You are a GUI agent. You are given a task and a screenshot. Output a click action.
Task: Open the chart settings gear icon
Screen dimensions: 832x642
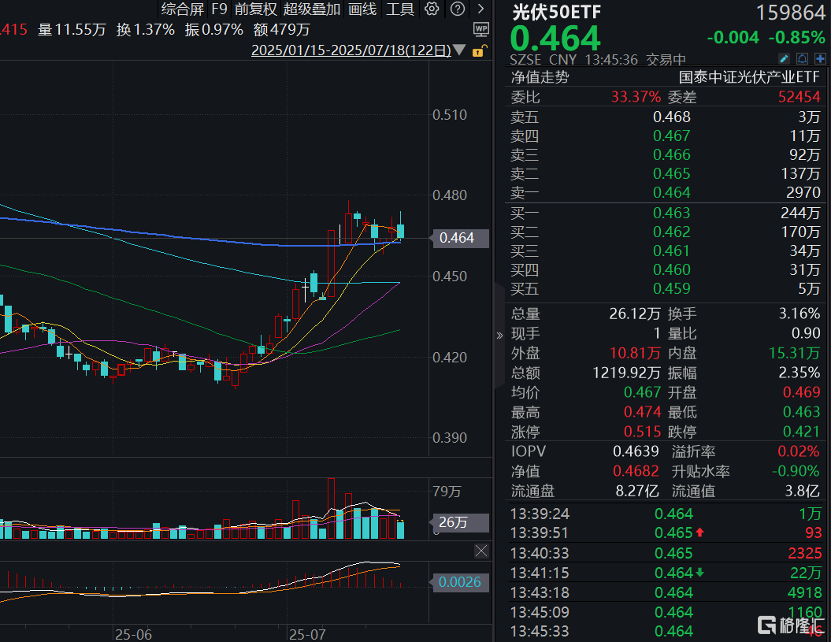tap(432, 9)
